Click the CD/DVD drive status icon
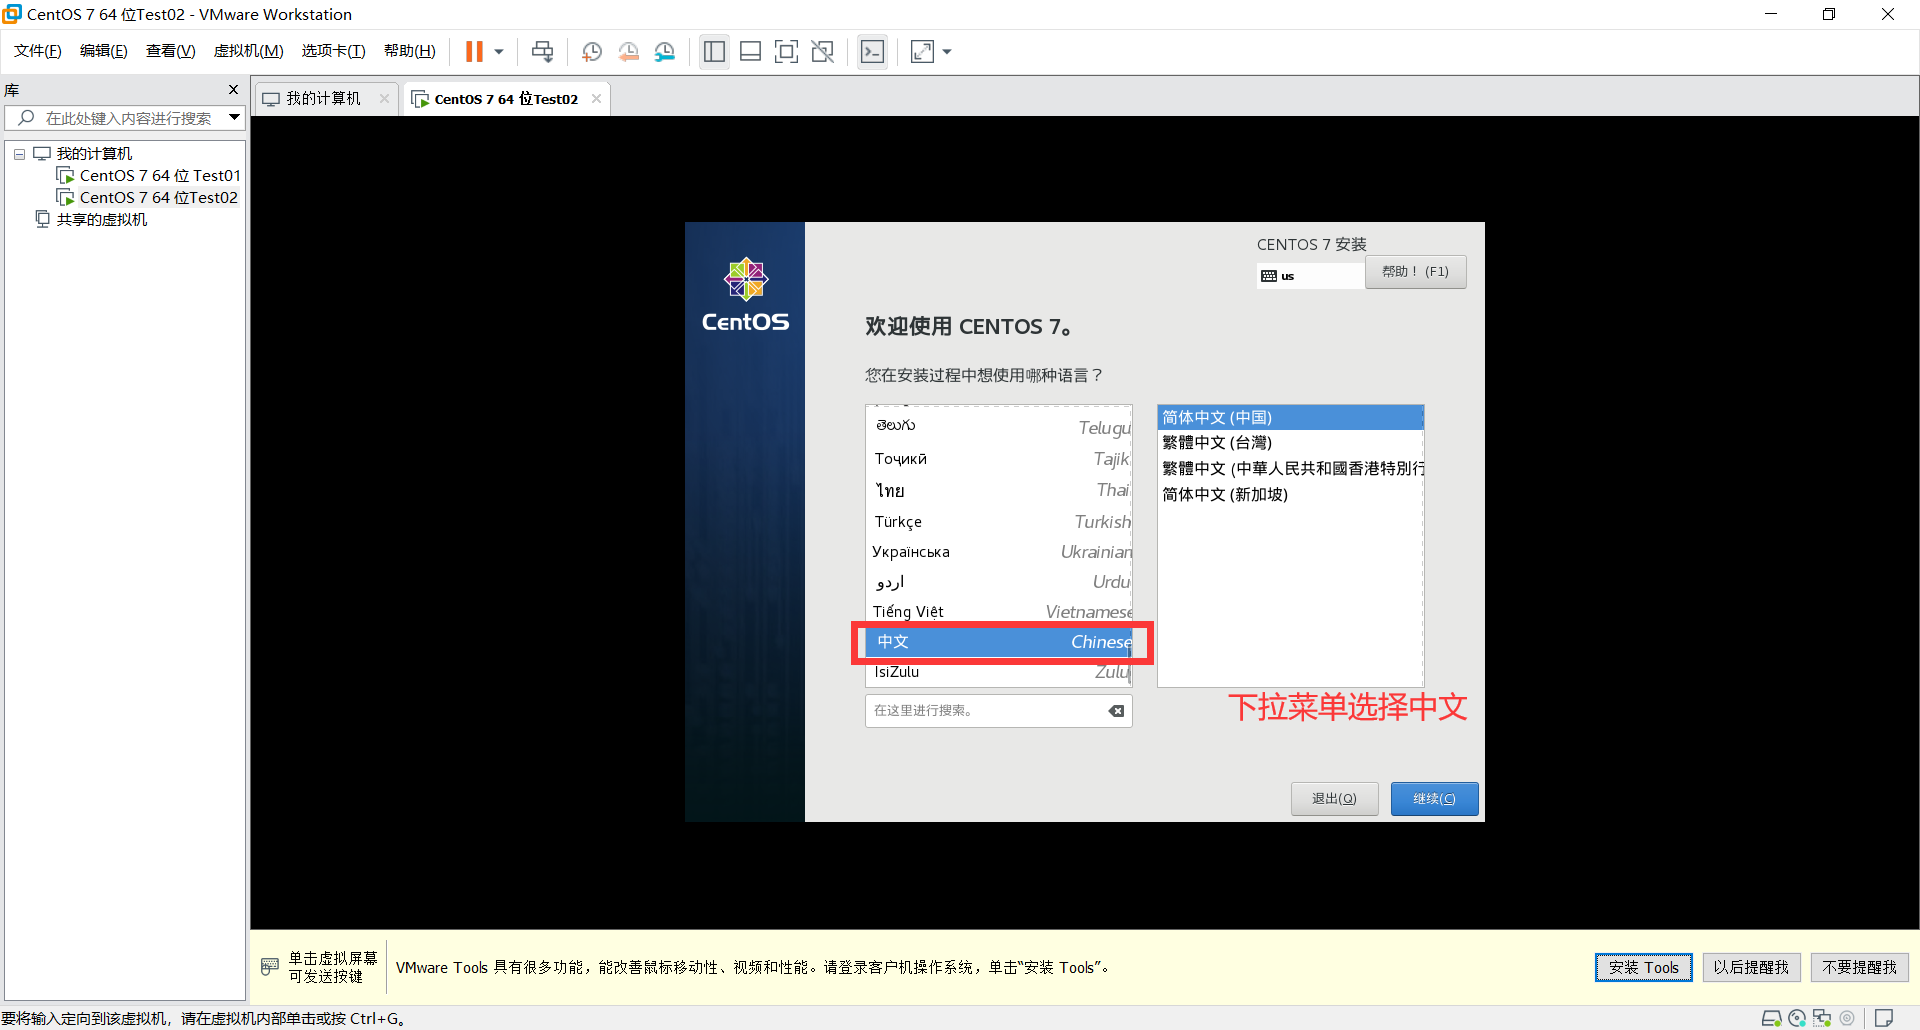The width and height of the screenshot is (1920, 1030). (x=1797, y=1018)
